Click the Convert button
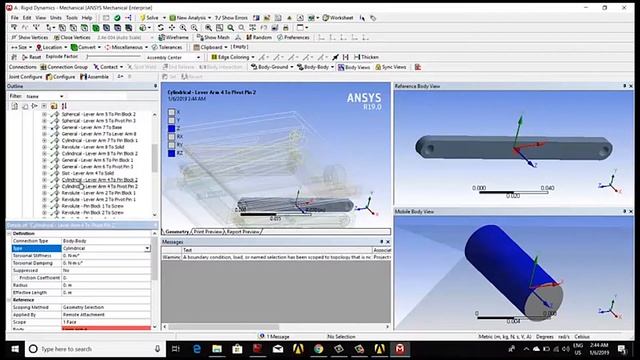Image resolution: width=640 pixels, height=360 pixels. coord(85,47)
